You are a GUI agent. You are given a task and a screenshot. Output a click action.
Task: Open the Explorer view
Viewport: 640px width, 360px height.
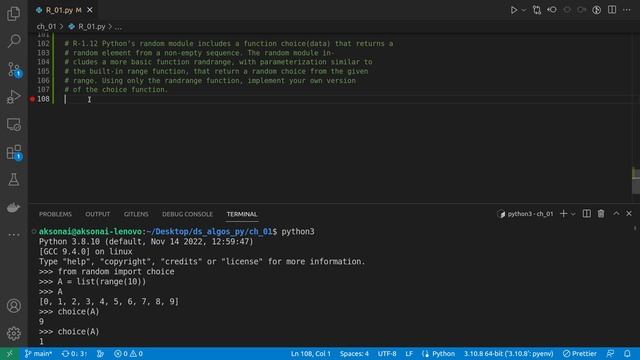pyautogui.click(x=13, y=14)
